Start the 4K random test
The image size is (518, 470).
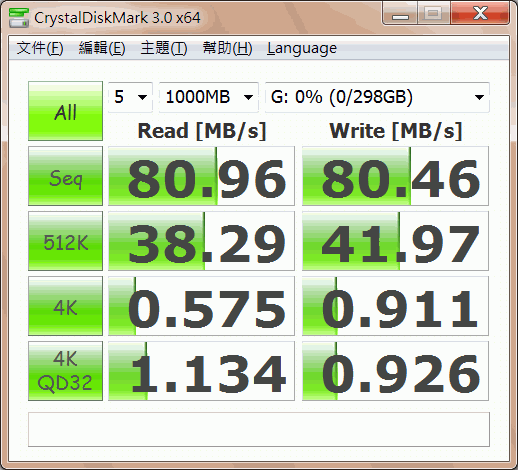(65, 306)
